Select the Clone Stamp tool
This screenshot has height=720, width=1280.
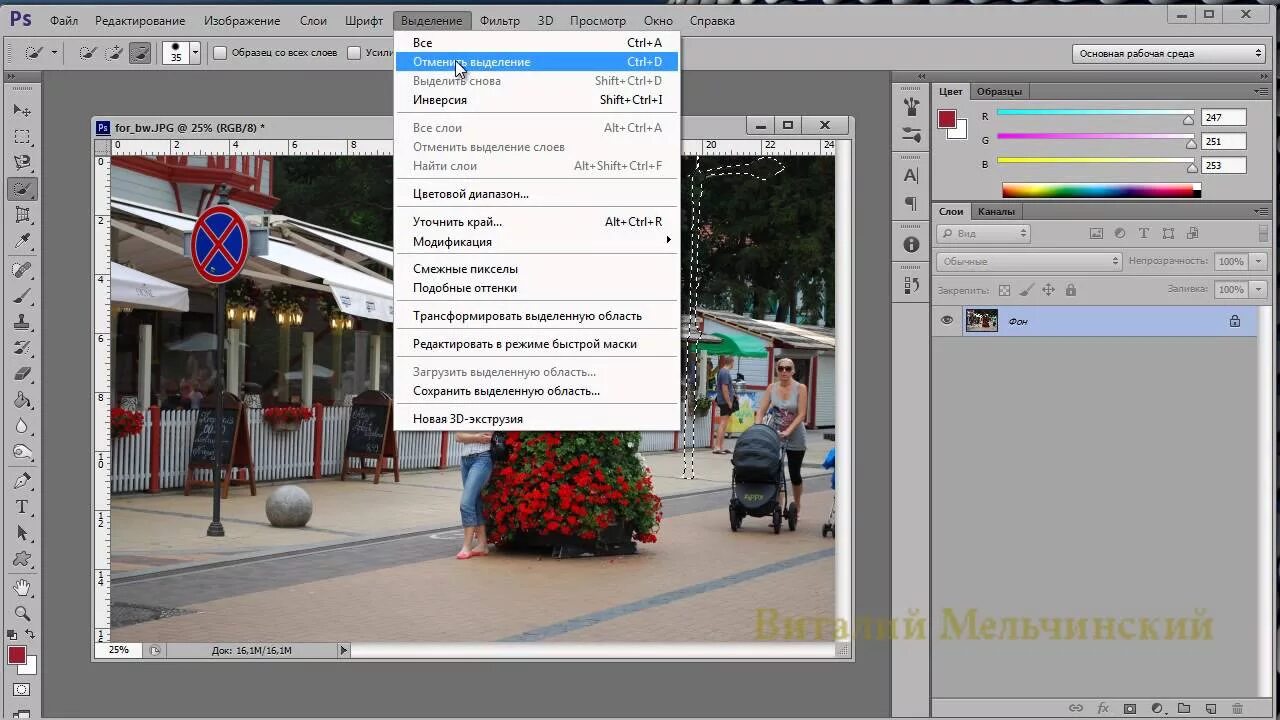coord(22,322)
